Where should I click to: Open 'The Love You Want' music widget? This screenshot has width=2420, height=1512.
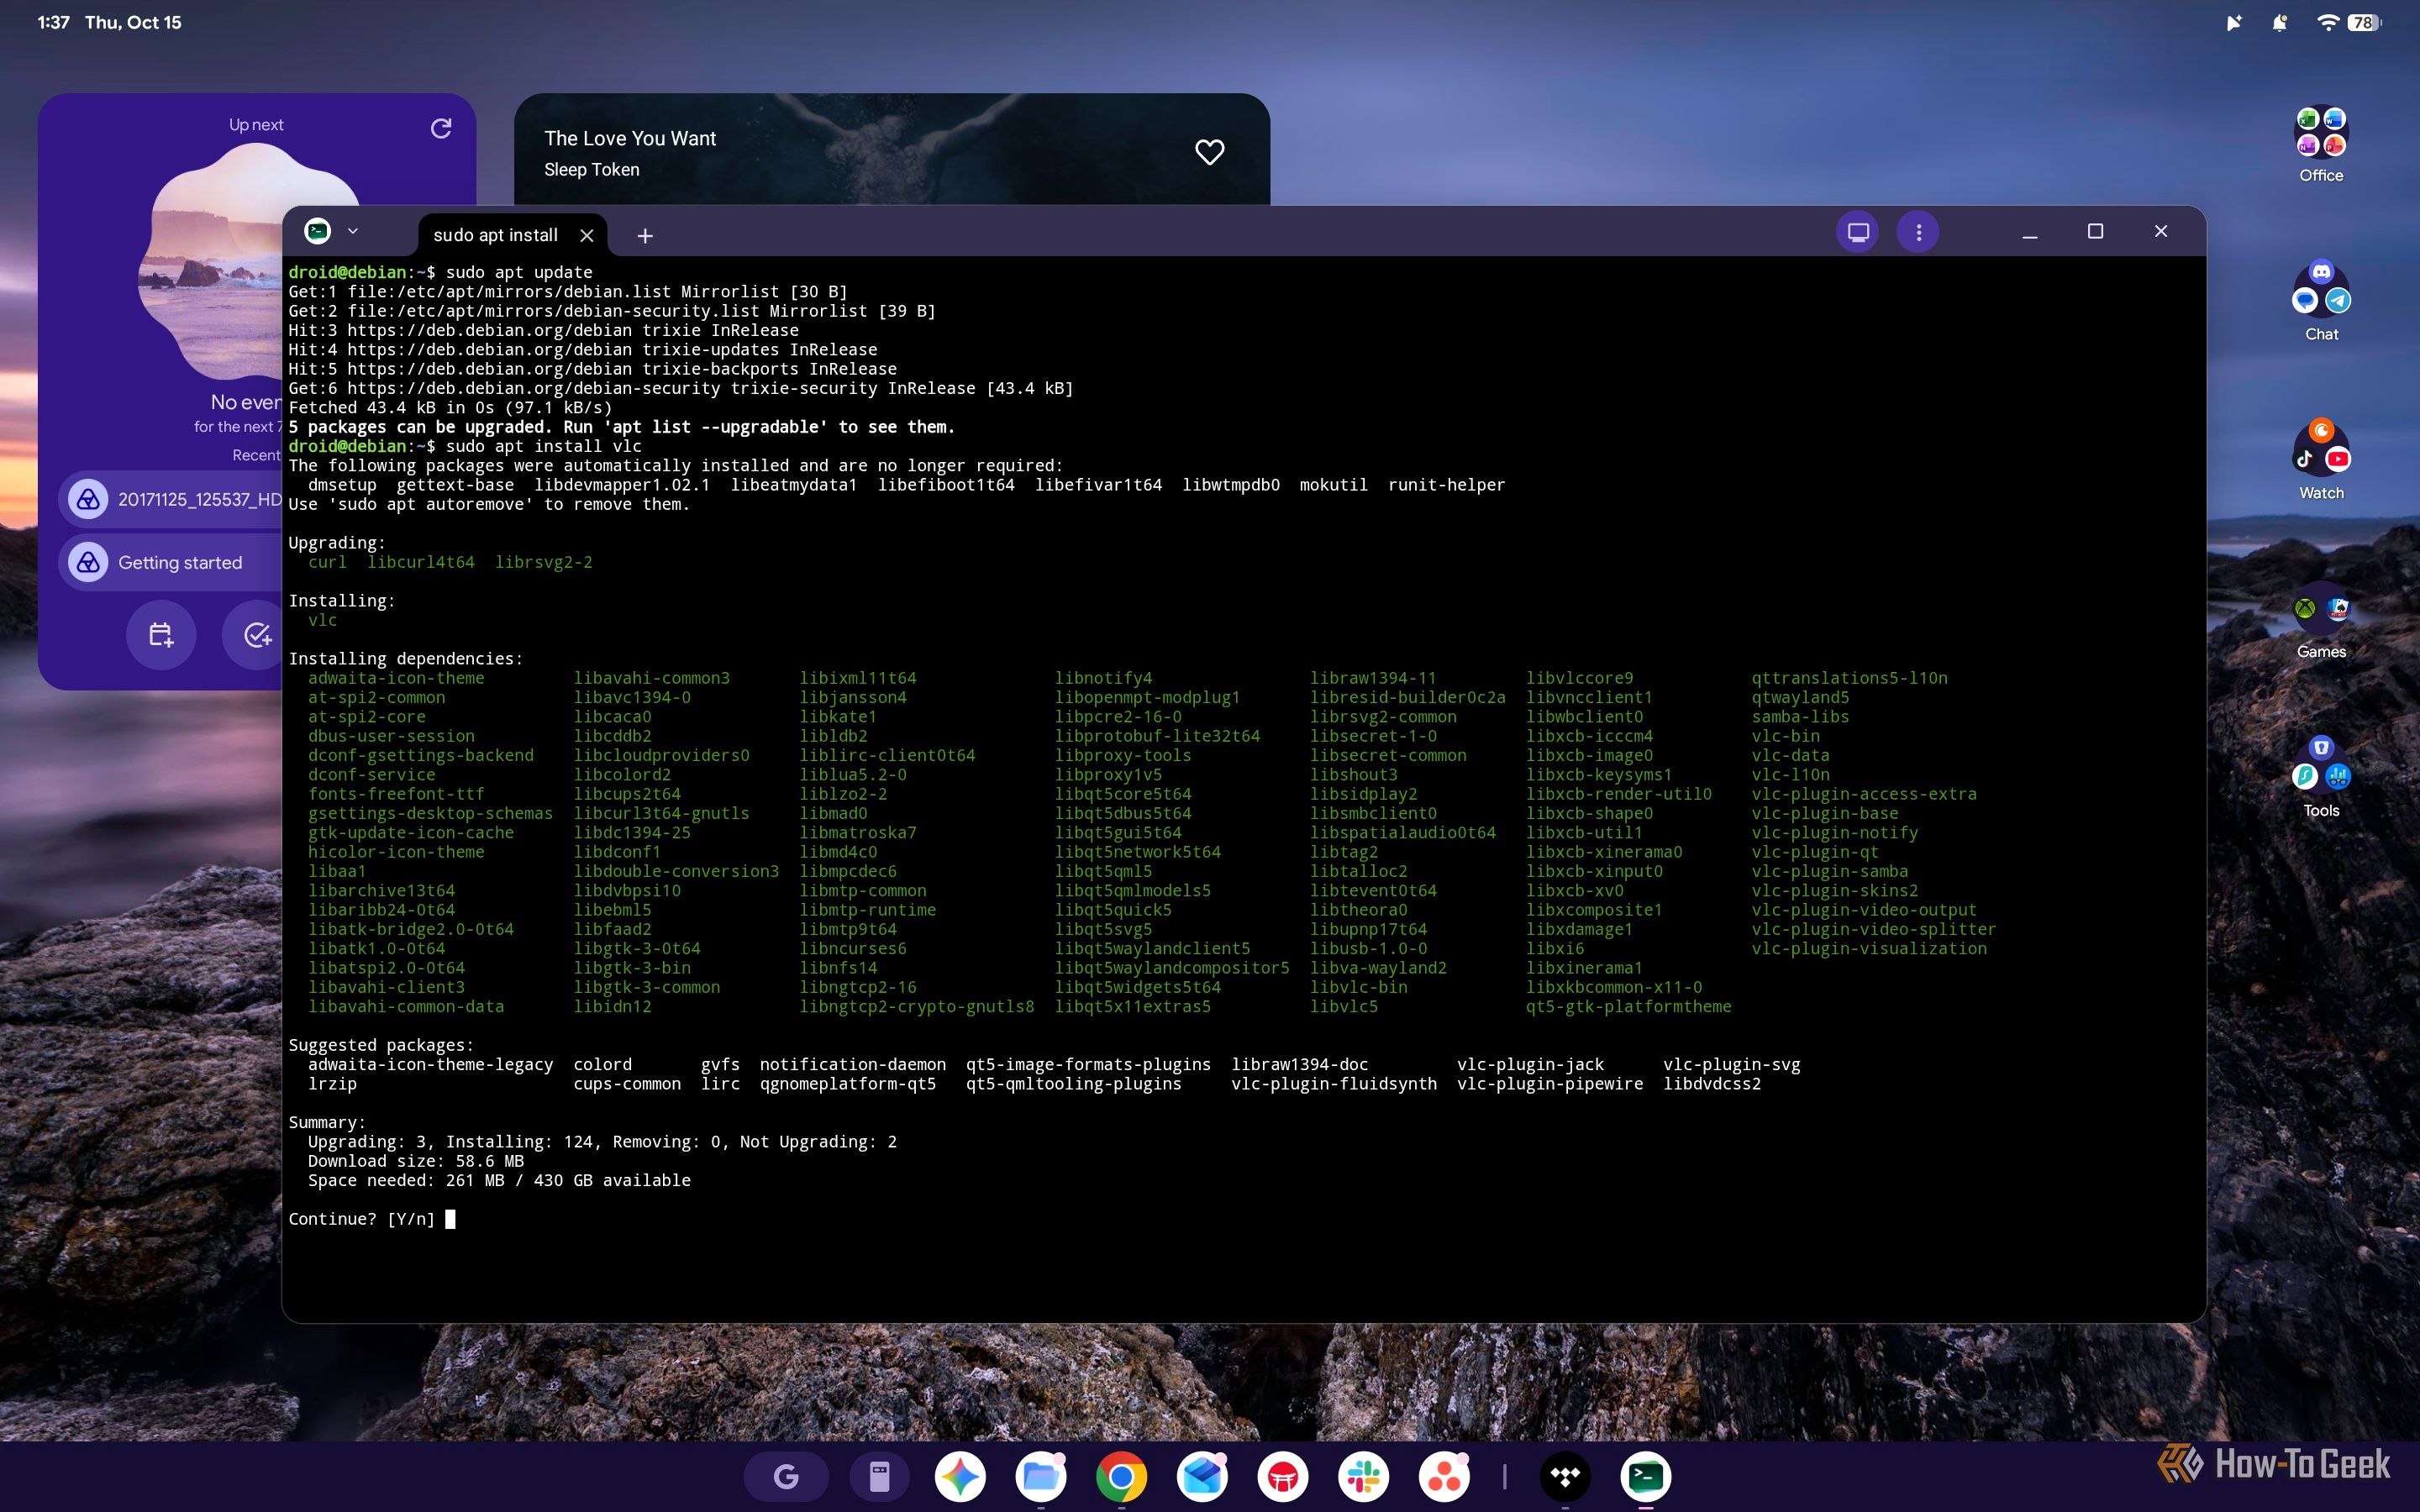click(891, 150)
